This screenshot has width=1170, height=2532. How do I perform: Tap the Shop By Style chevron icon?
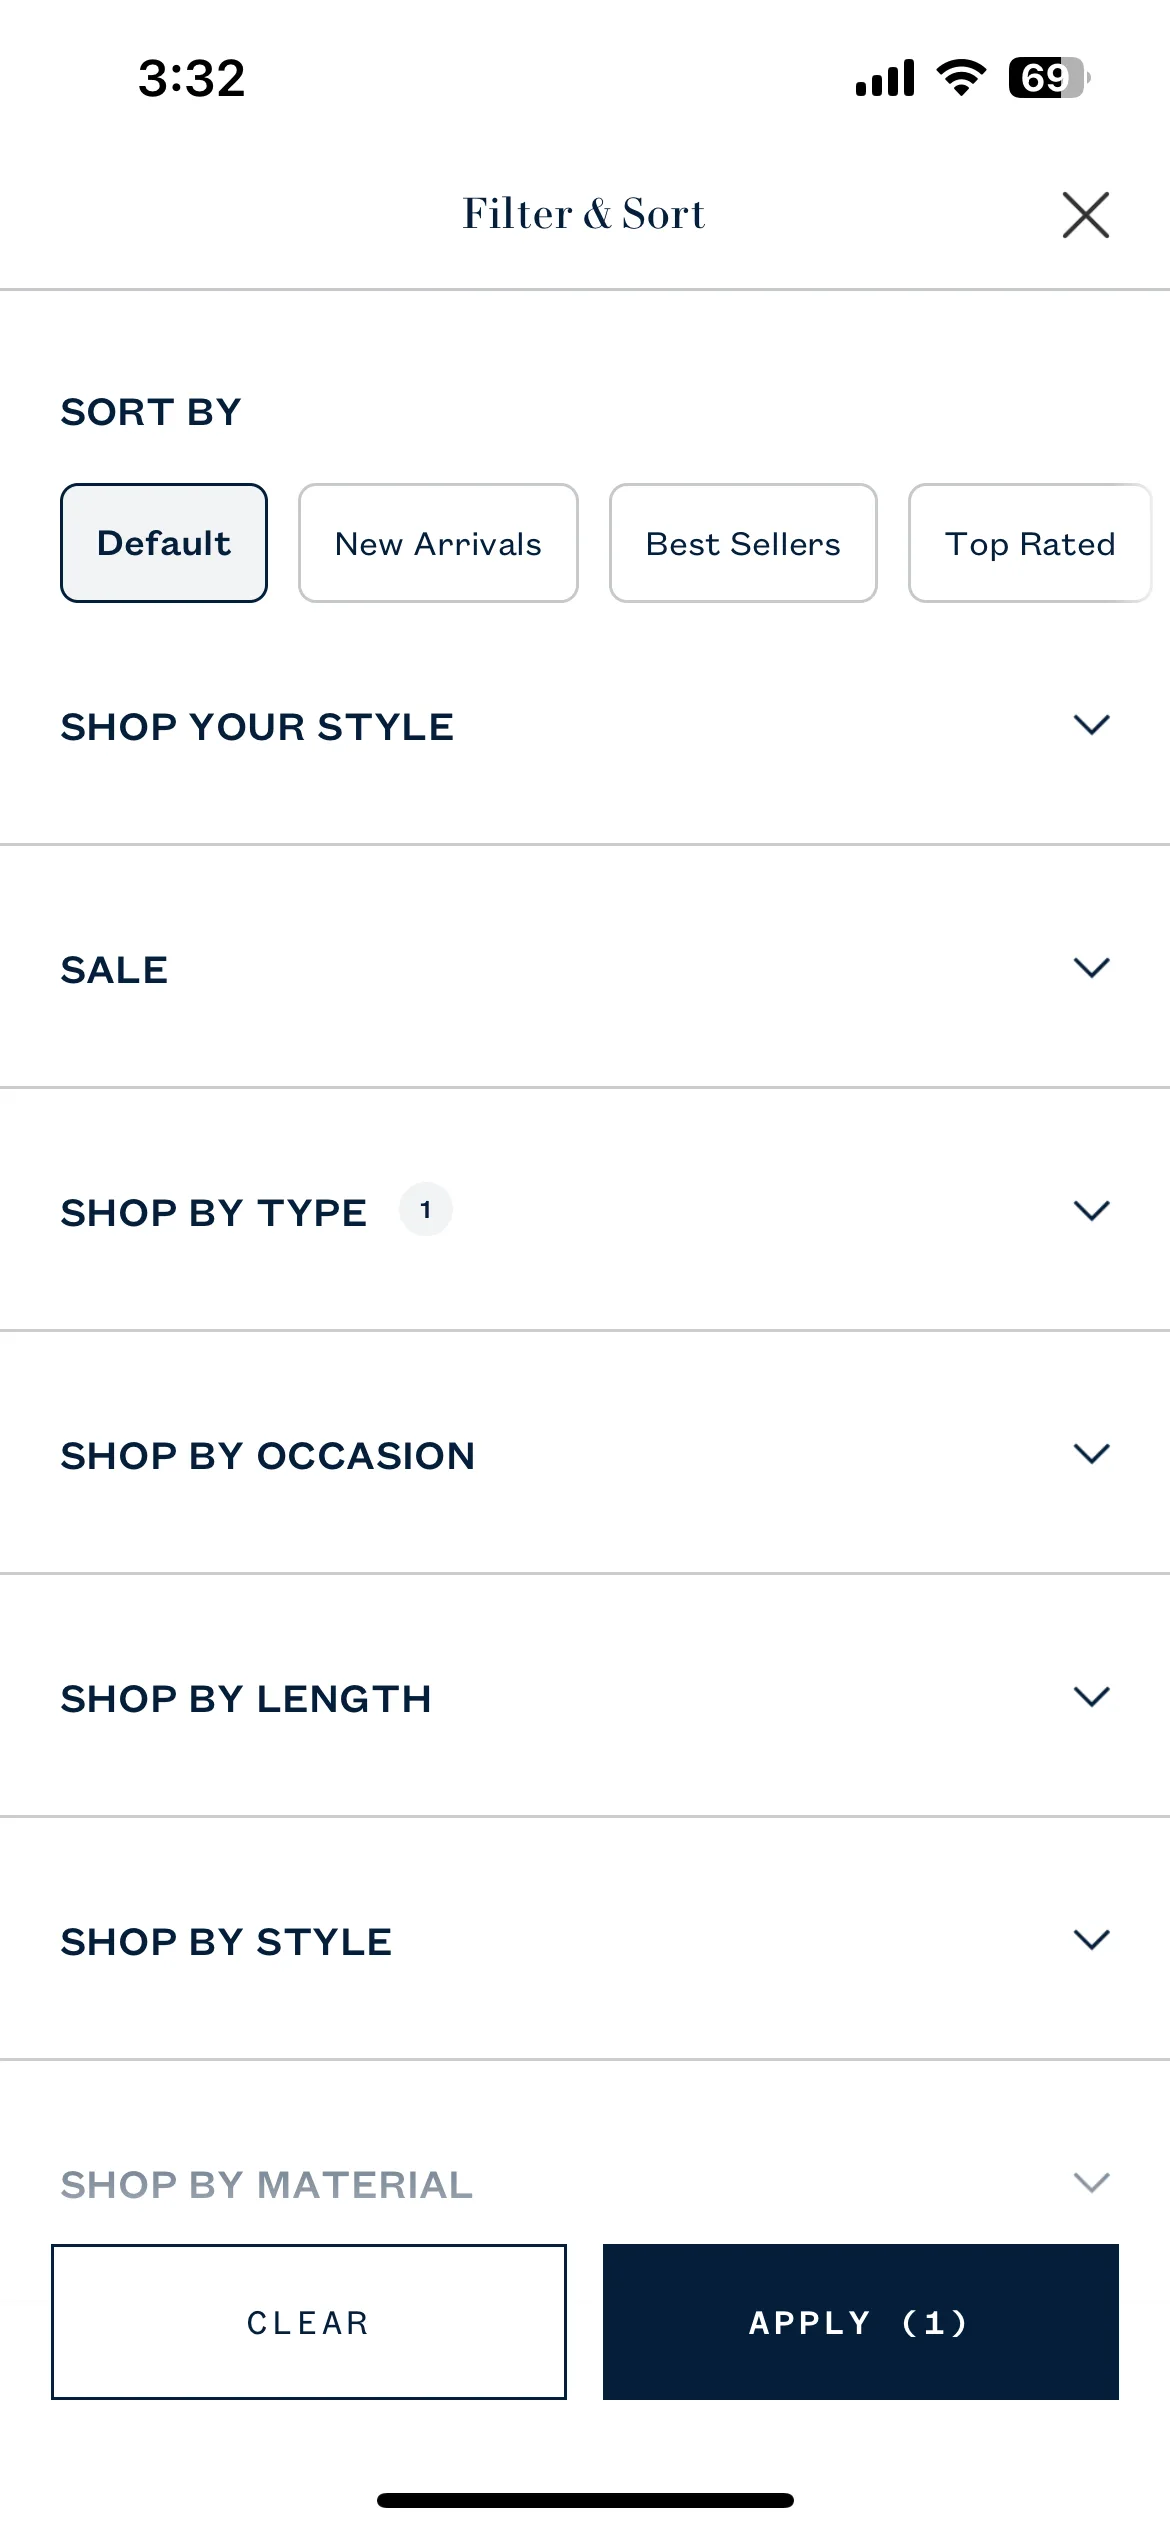[x=1091, y=1940]
